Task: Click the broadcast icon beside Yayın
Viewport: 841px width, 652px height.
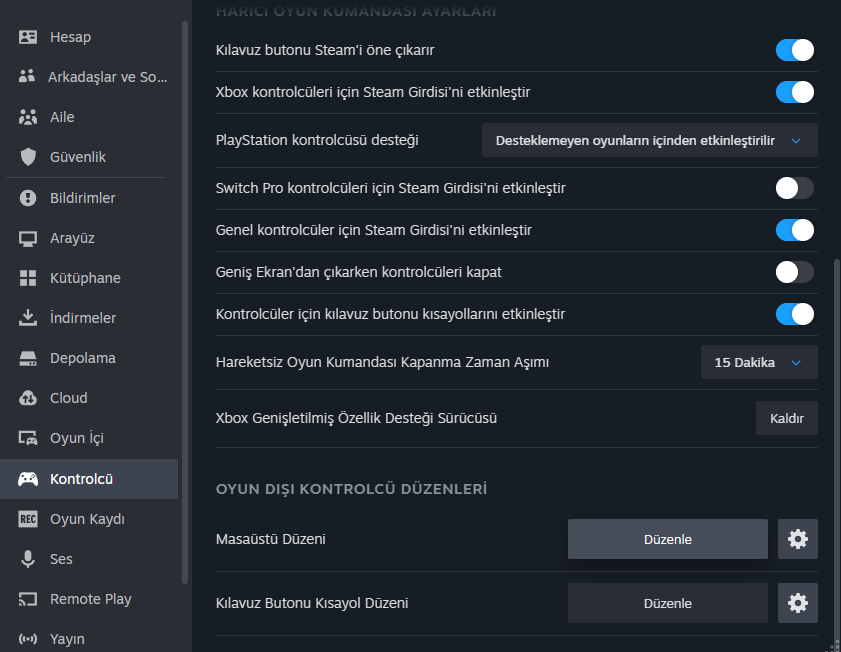Action: pos(28,639)
